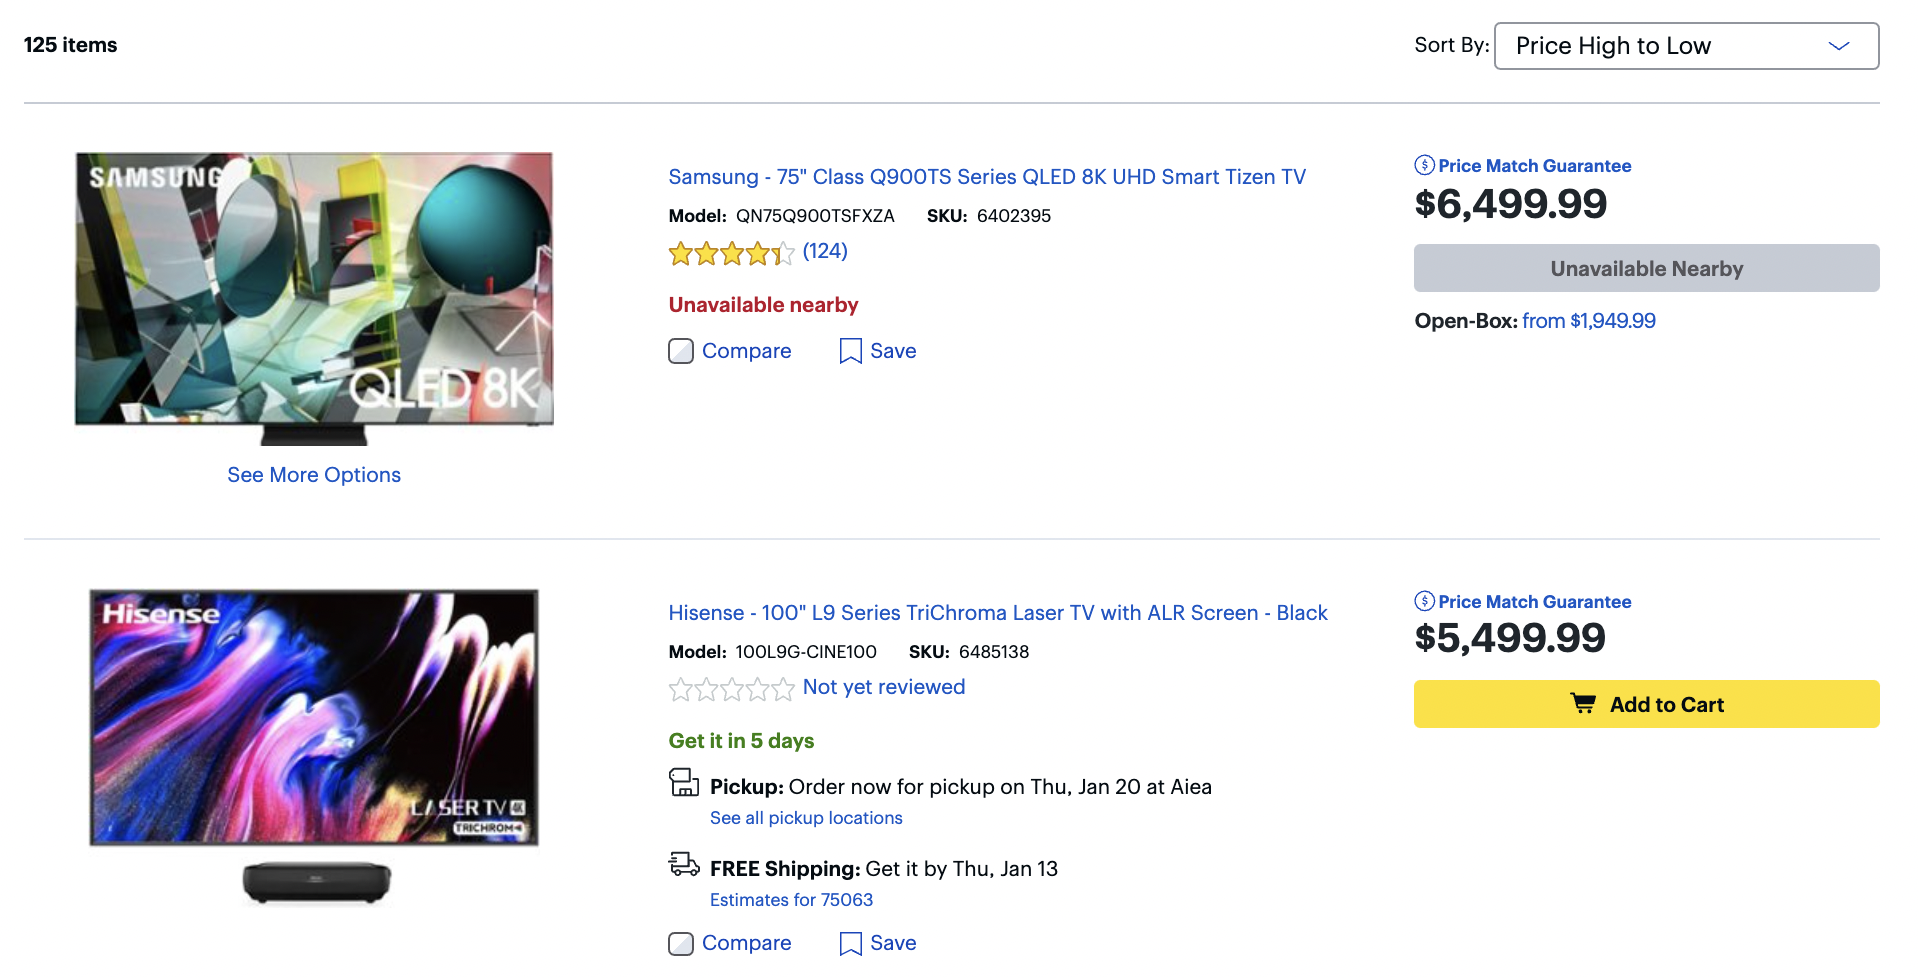Image resolution: width=1918 pixels, height=978 pixels.
Task: Click the Samsung bookmark save icon
Action: click(850, 351)
